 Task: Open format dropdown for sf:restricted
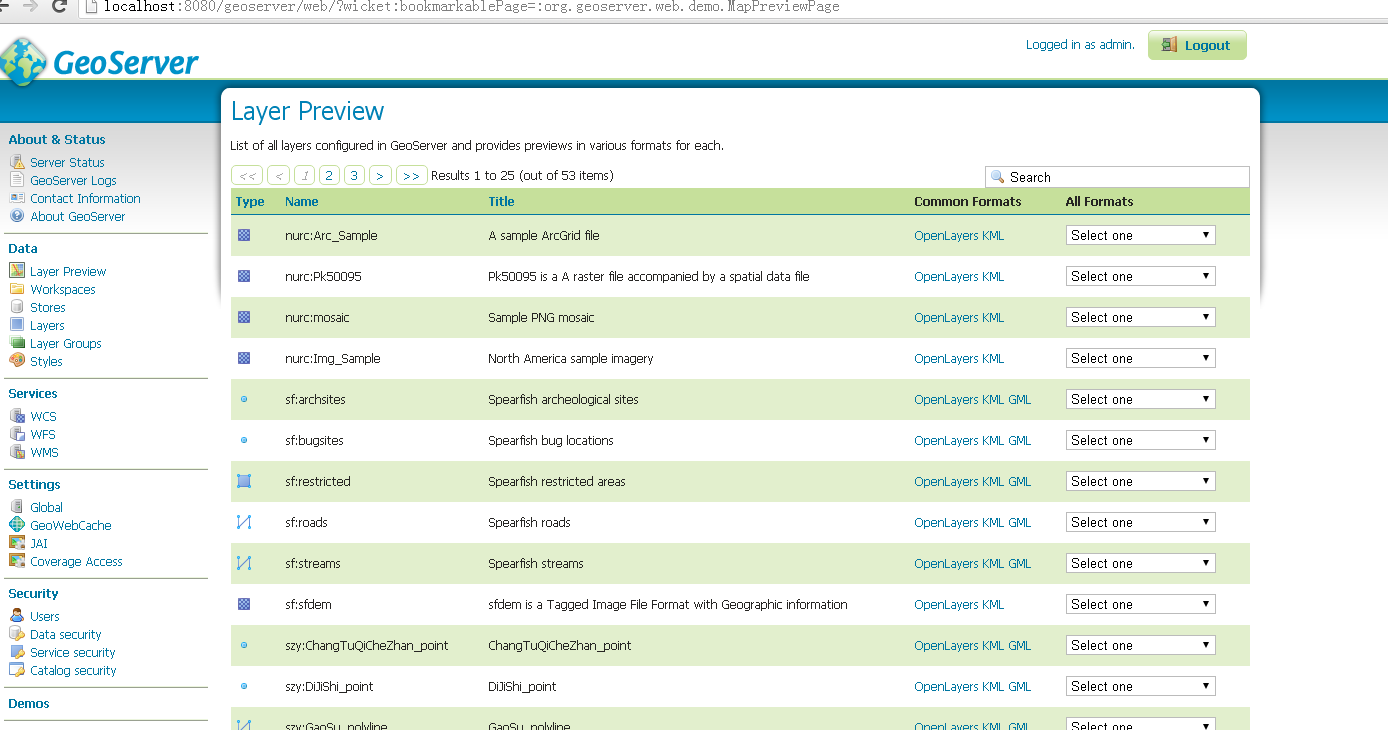pyautogui.click(x=1140, y=481)
